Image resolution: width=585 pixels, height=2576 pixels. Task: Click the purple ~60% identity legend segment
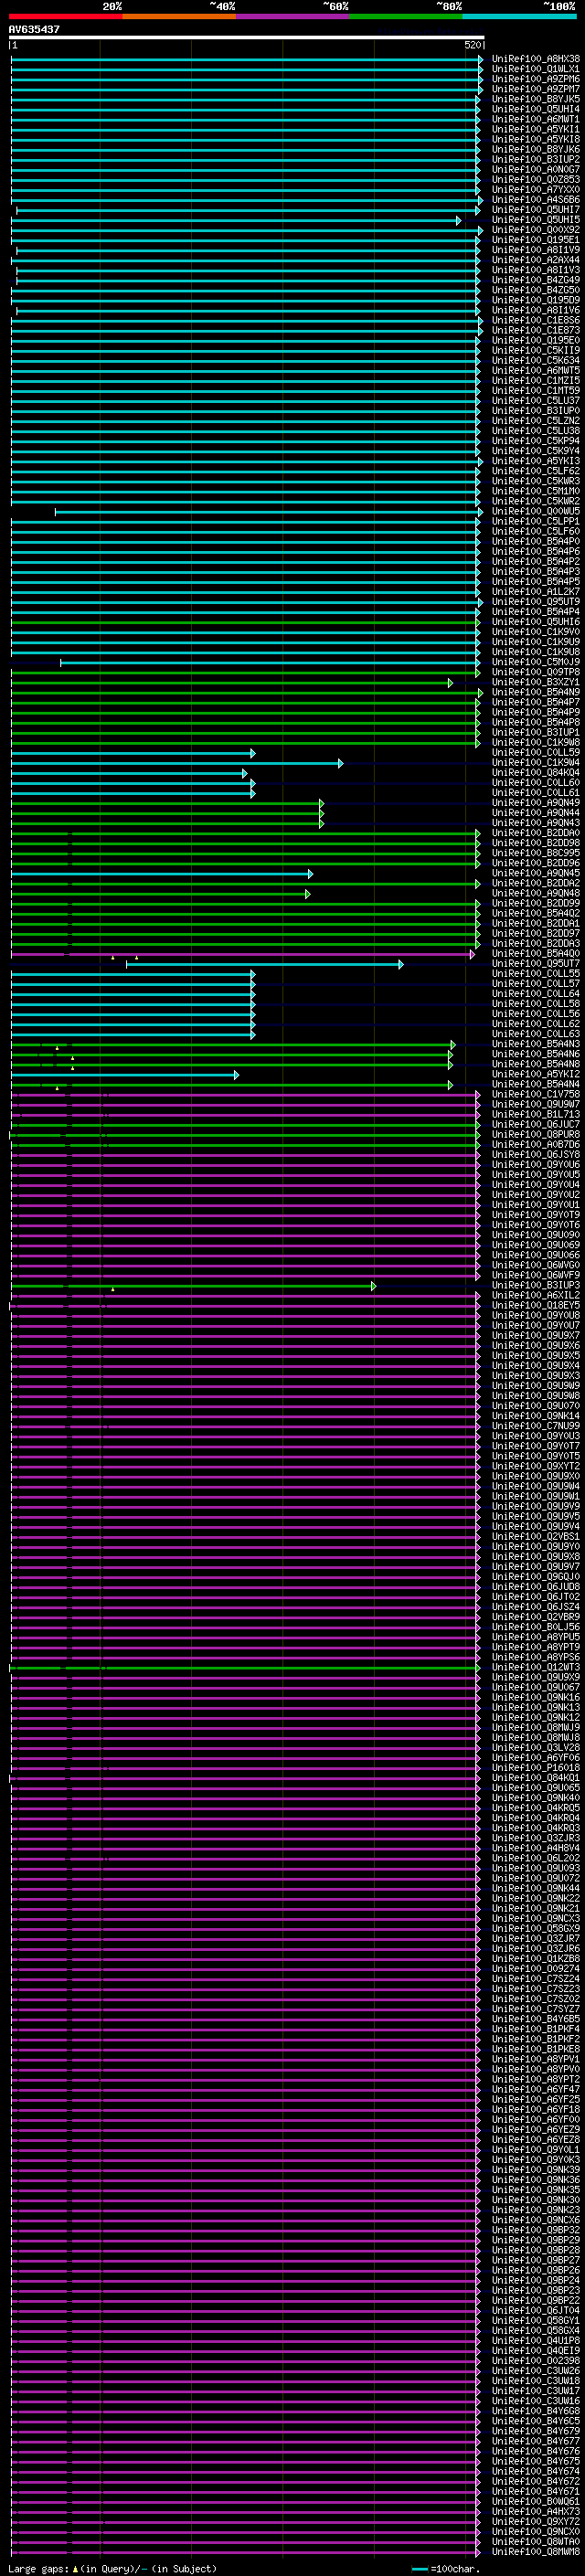click(x=293, y=16)
